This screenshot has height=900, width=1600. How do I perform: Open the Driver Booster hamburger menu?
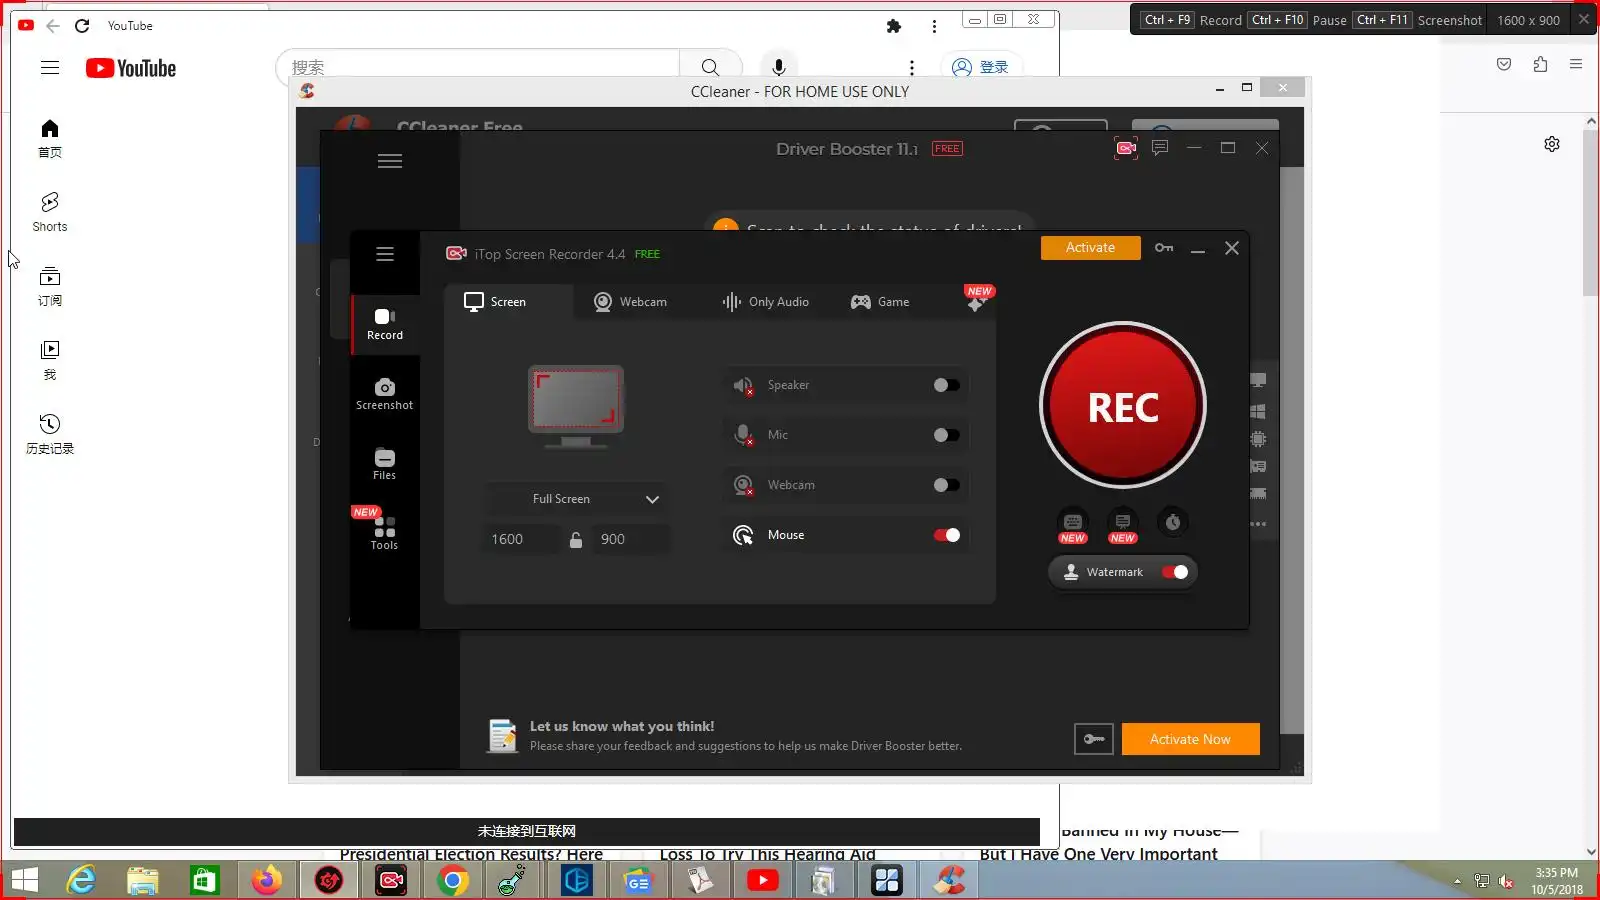coord(390,161)
